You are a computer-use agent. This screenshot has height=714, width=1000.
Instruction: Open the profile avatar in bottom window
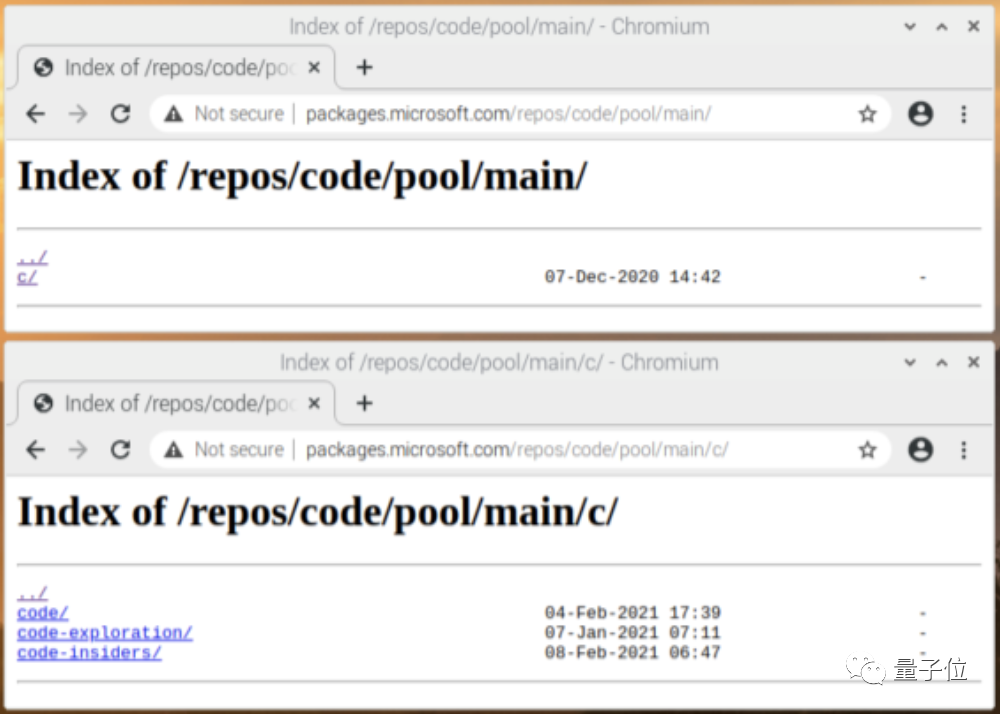920,450
